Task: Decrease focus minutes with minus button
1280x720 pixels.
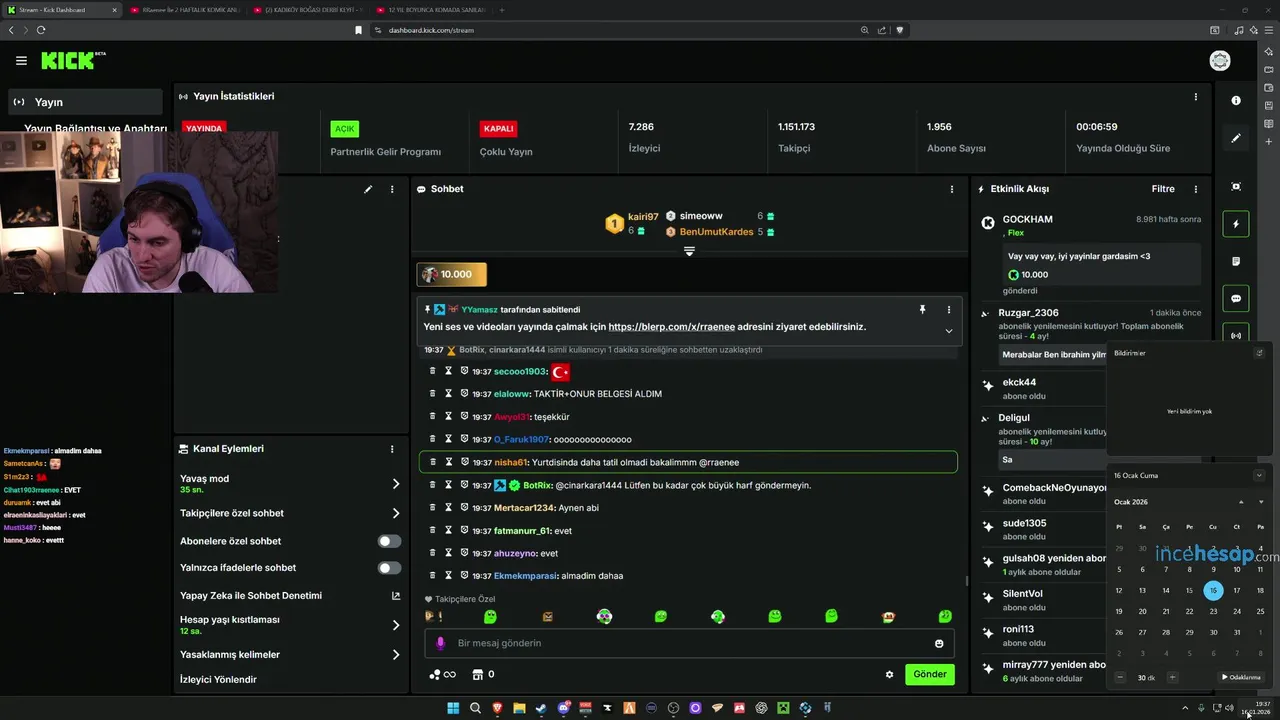Action: (1121, 677)
